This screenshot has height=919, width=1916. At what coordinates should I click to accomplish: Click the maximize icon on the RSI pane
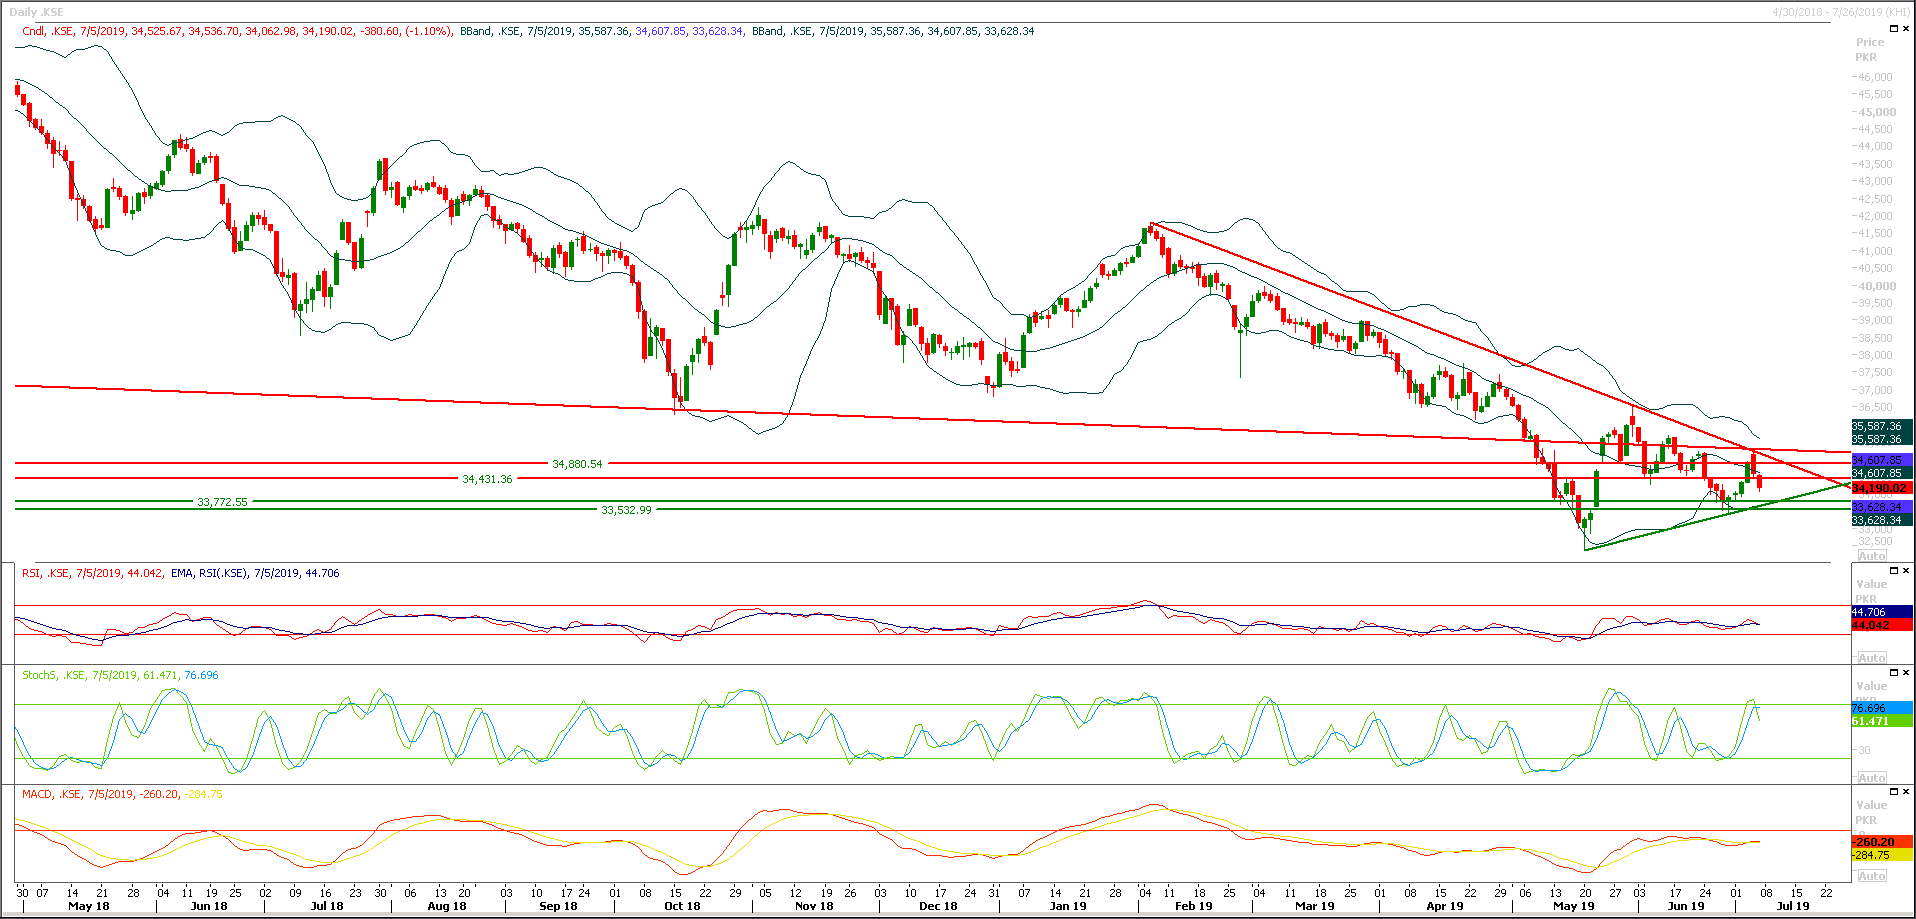pos(1894,570)
